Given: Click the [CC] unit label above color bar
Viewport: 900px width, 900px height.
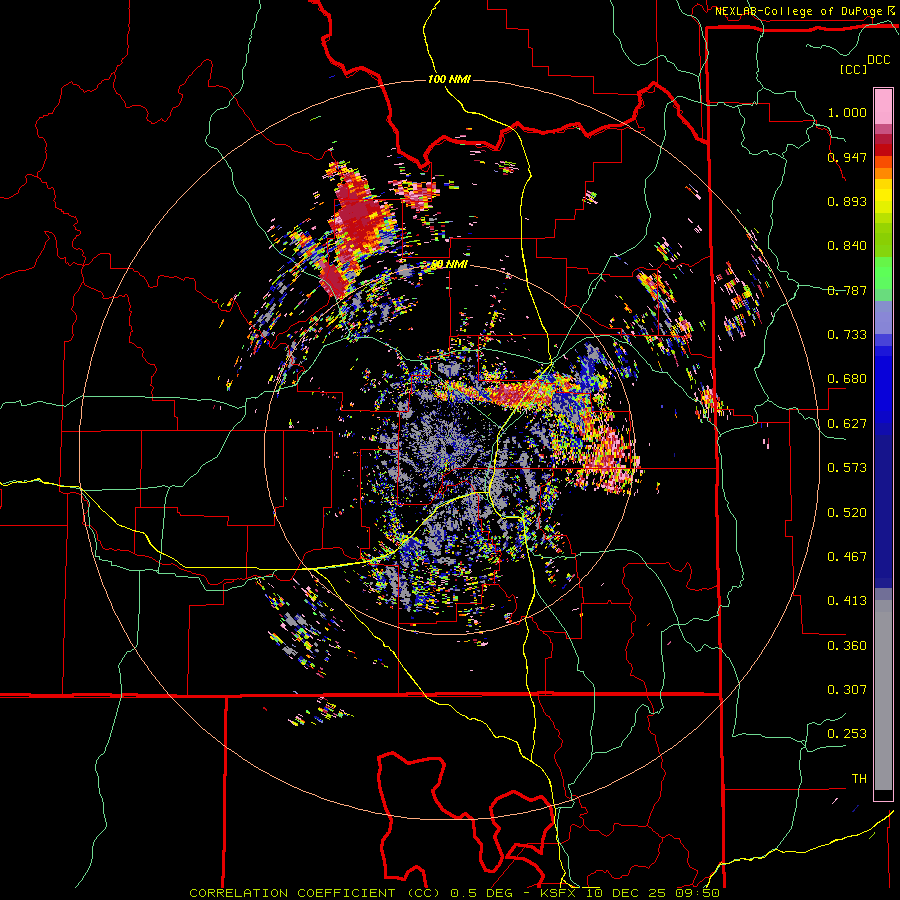Looking at the screenshot, I should (x=854, y=69).
